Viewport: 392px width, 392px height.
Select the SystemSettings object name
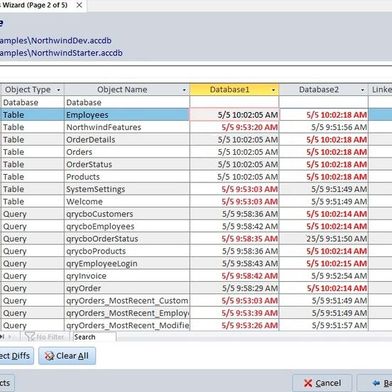(x=96, y=189)
